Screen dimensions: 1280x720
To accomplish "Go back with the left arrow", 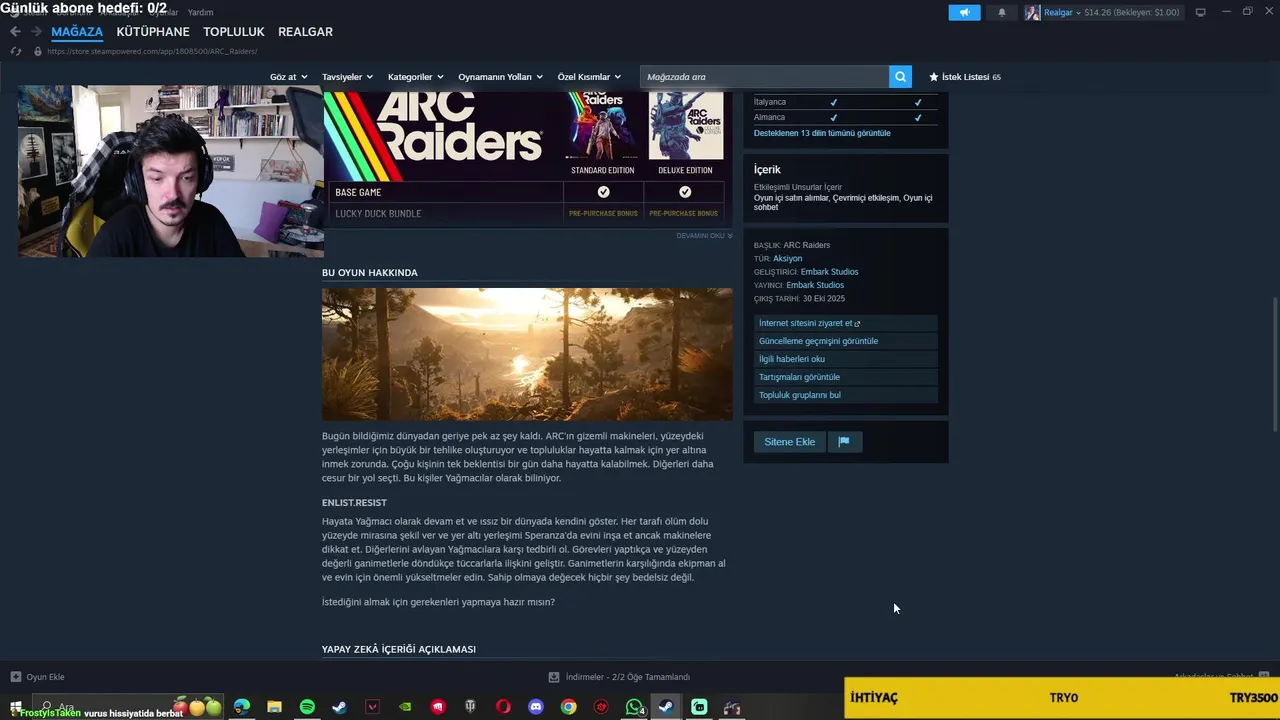I will pyautogui.click(x=15, y=32).
